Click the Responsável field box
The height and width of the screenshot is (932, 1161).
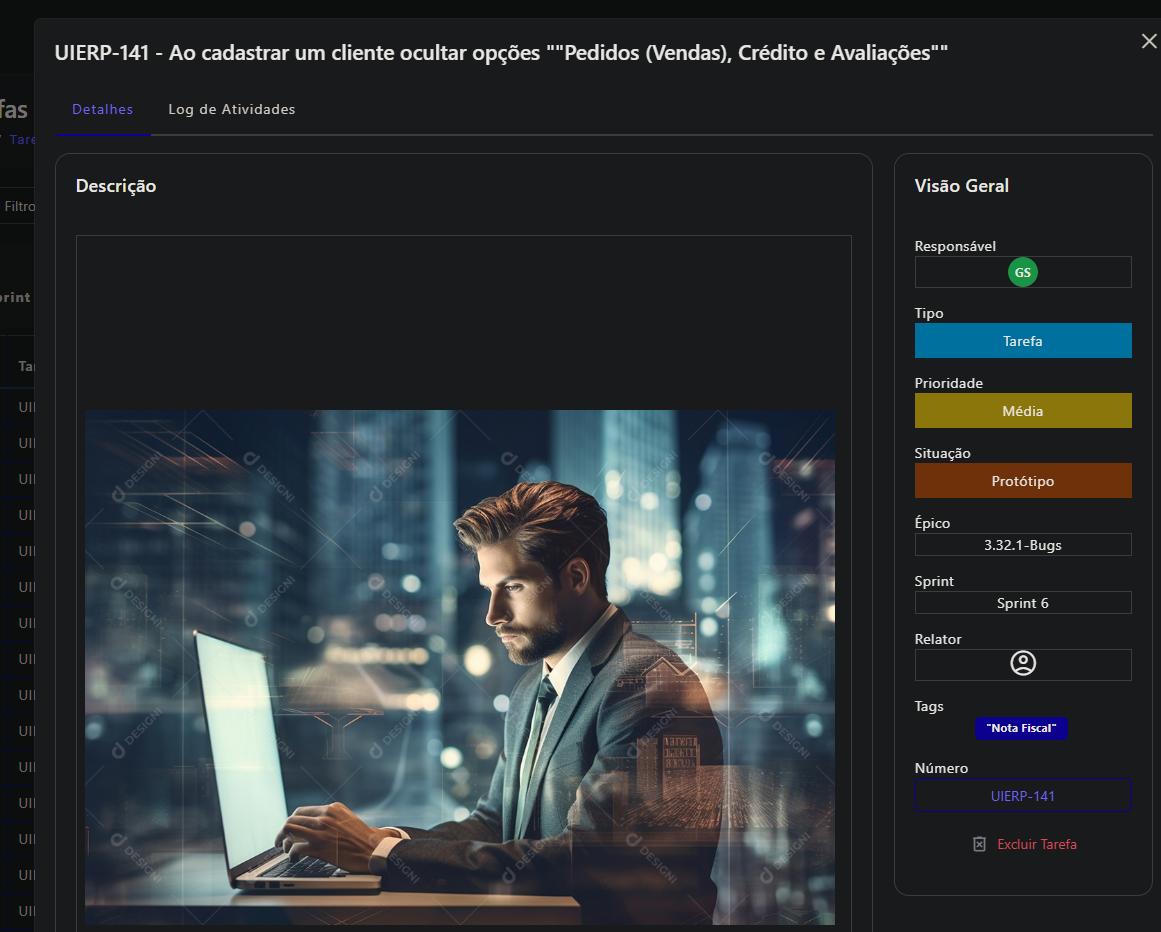tap(1023, 272)
